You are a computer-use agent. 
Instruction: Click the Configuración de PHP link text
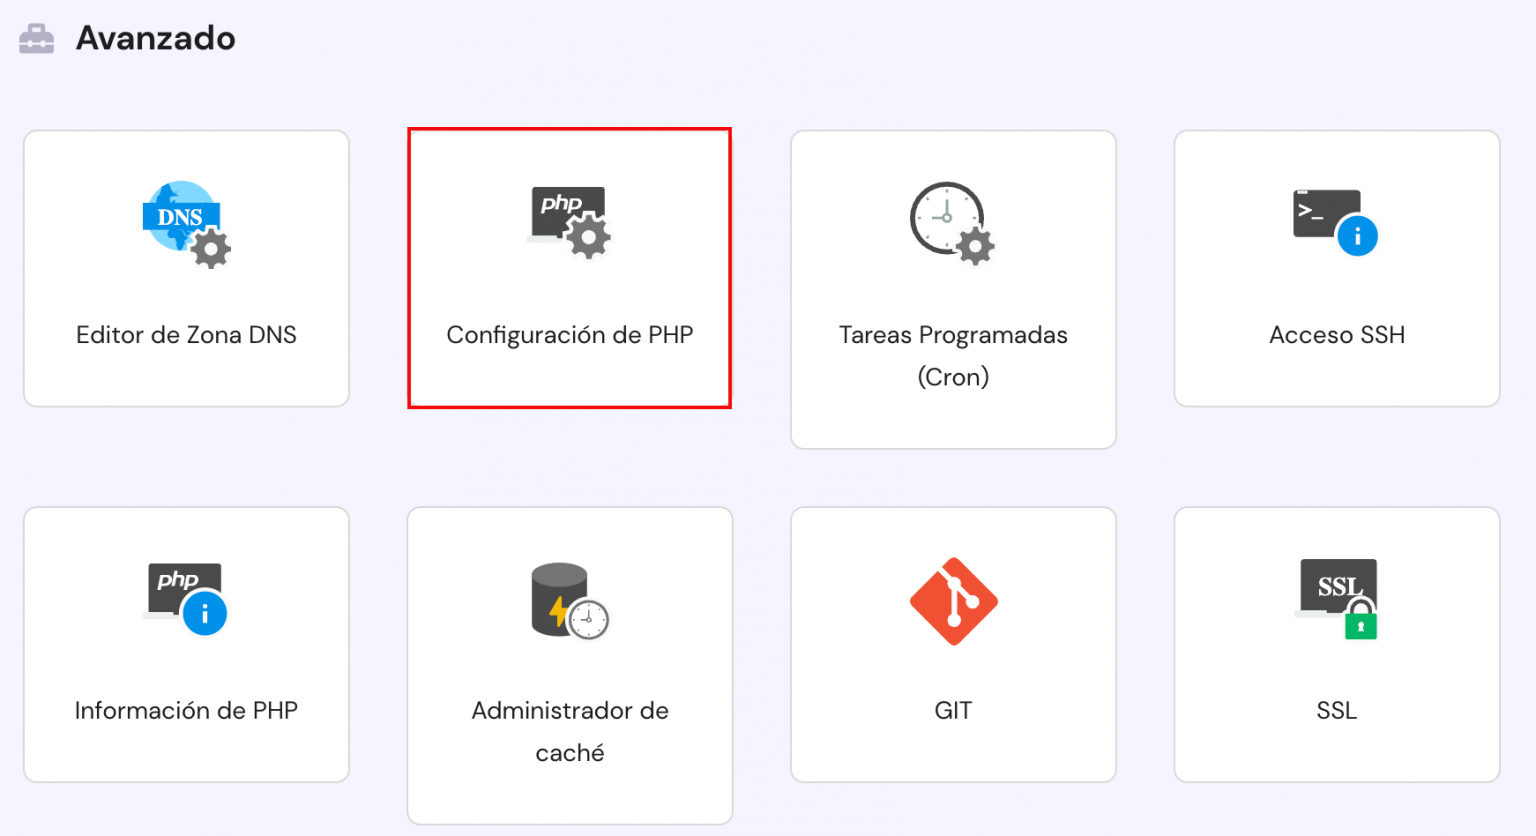click(568, 335)
